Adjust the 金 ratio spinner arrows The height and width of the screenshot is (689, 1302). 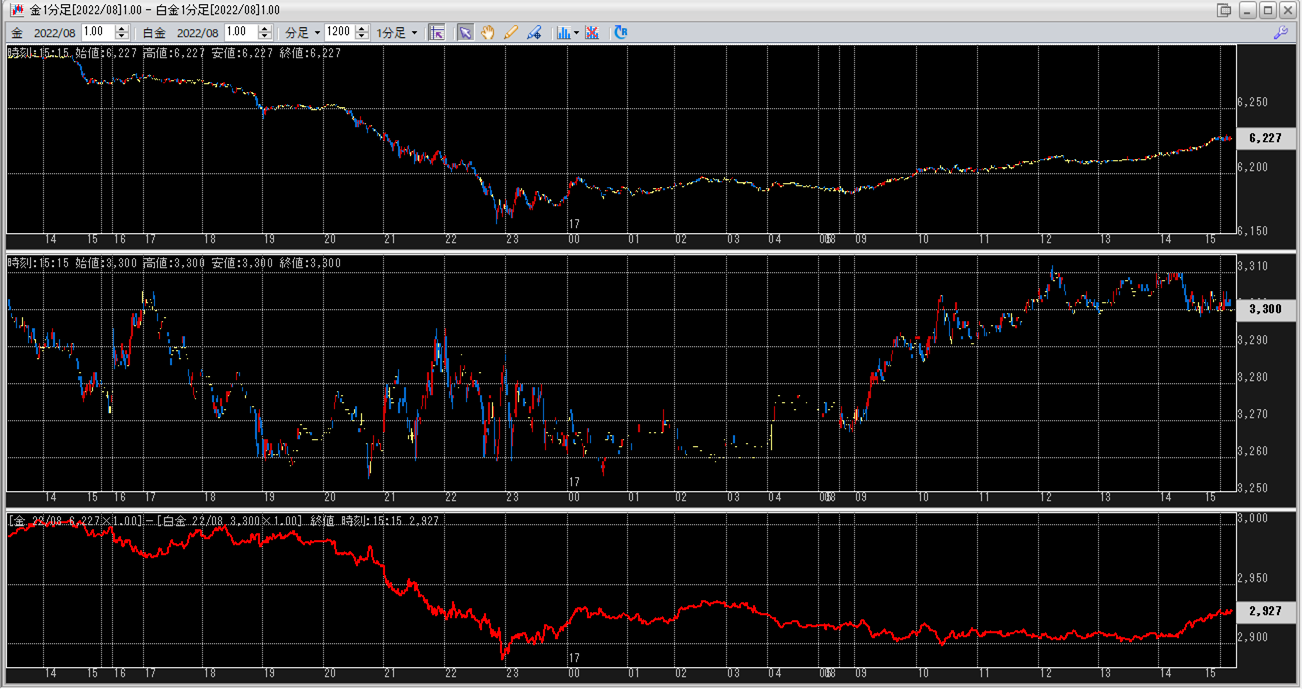click(122, 32)
